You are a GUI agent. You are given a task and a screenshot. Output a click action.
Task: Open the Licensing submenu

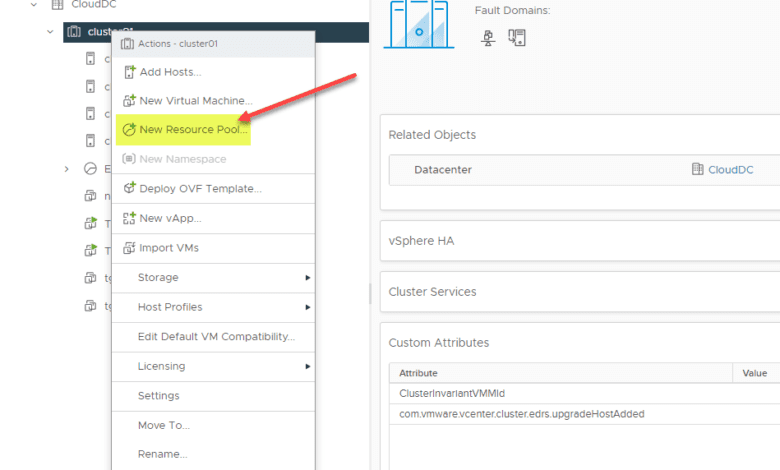coord(214,367)
